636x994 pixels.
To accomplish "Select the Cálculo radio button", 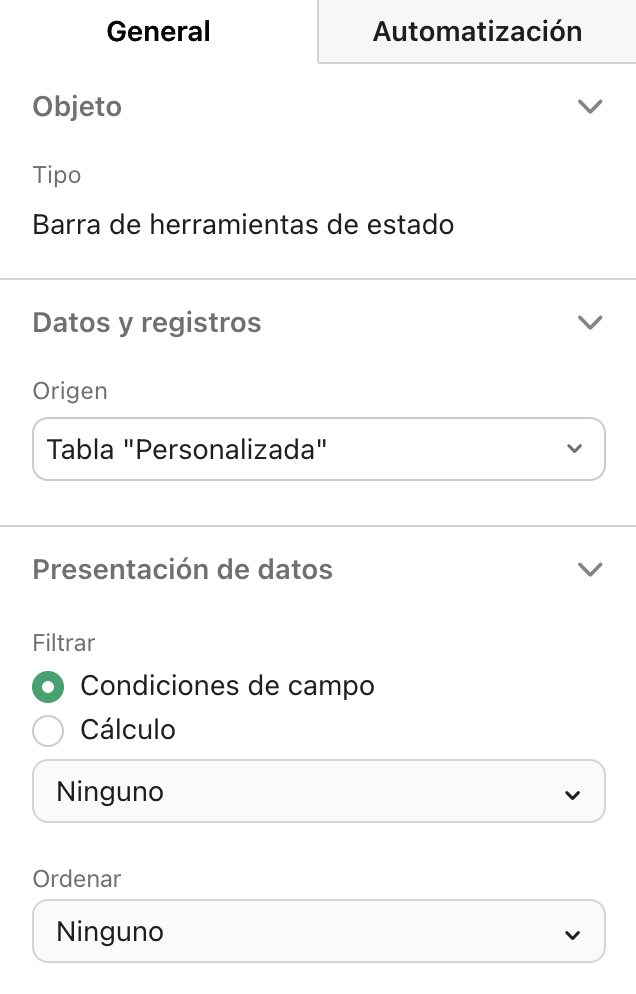I will tap(48, 731).
